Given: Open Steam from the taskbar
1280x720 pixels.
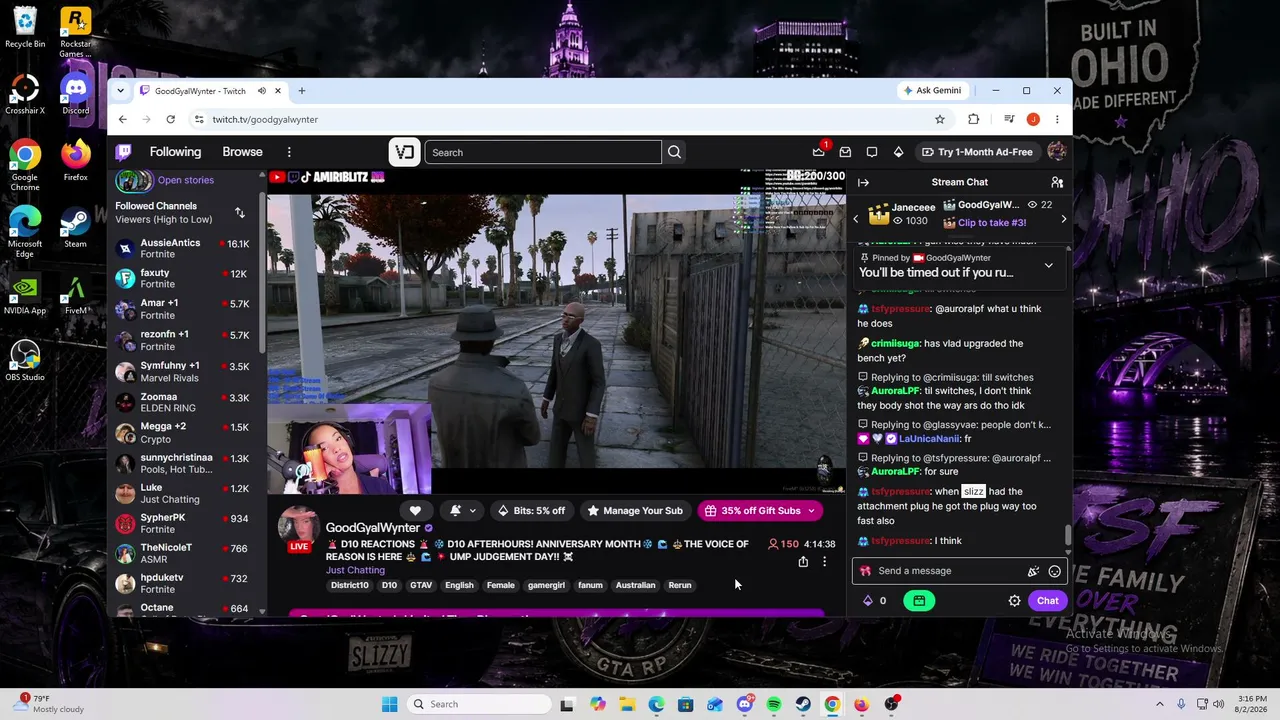Looking at the screenshot, I should click(803, 704).
